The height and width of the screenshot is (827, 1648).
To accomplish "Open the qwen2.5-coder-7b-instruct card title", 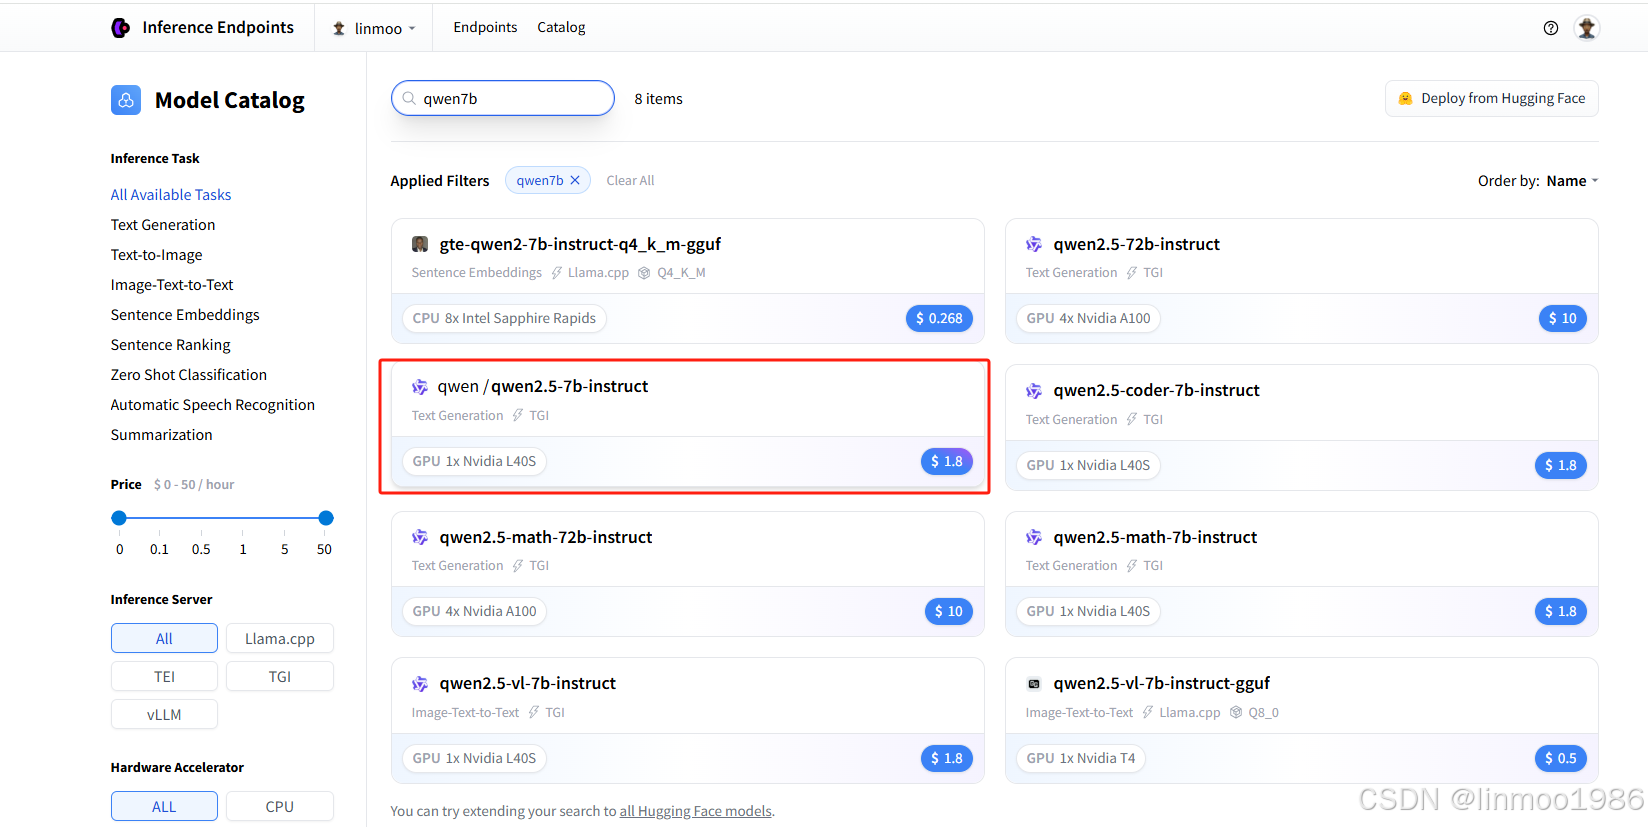I will click(1156, 390).
